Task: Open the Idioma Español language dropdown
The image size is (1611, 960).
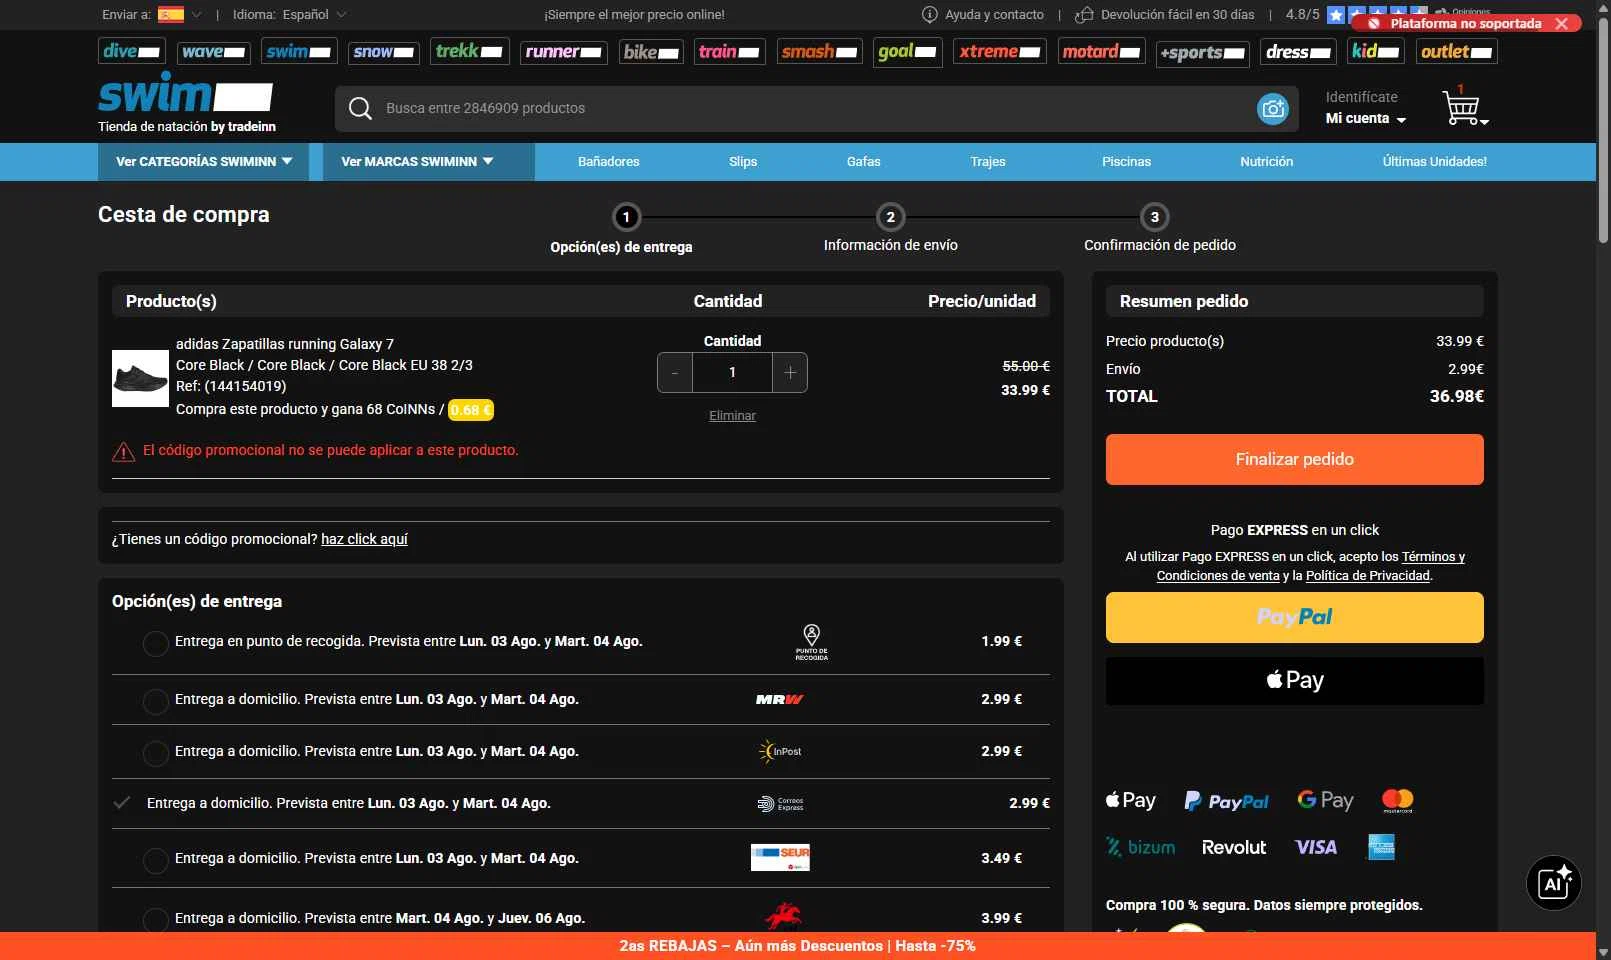Action: point(290,14)
